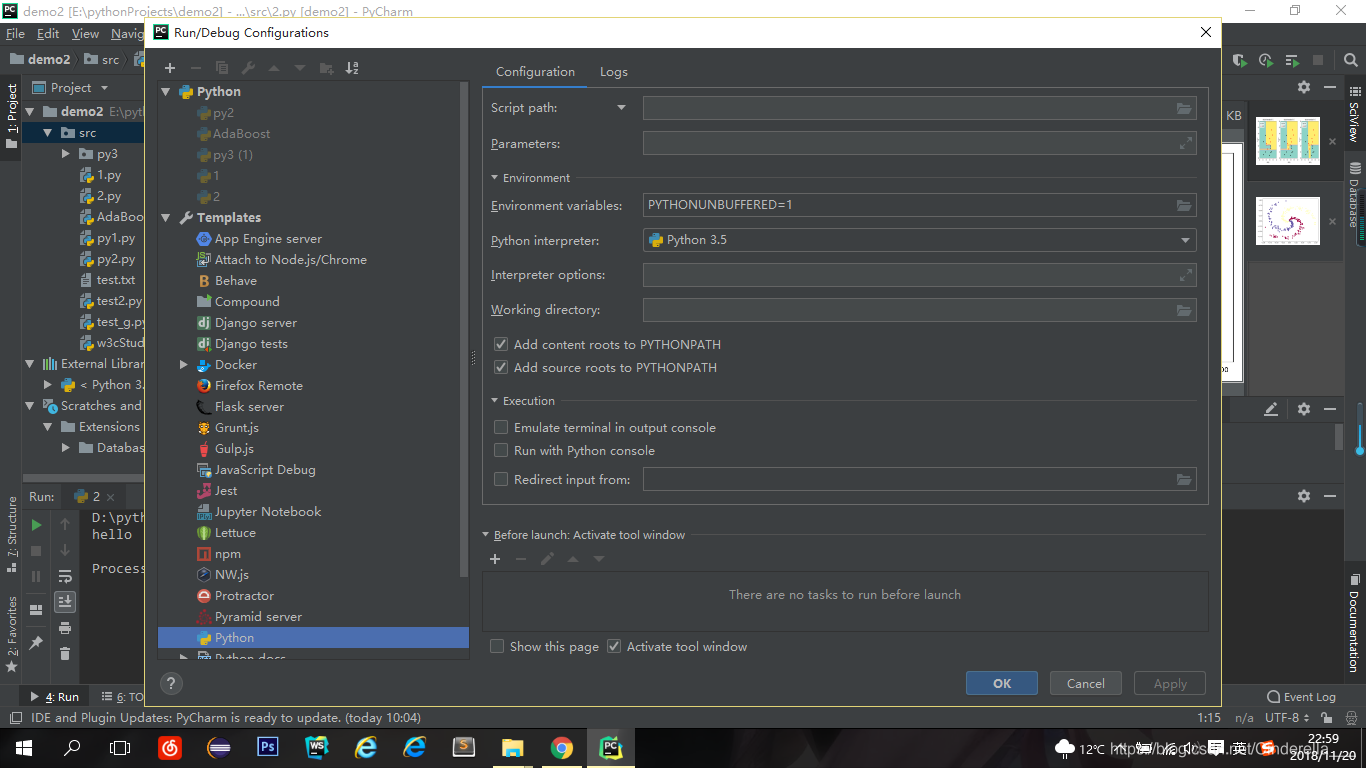Collapse the Execution section
The height and width of the screenshot is (768, 1366).
[x=494, y=401]
